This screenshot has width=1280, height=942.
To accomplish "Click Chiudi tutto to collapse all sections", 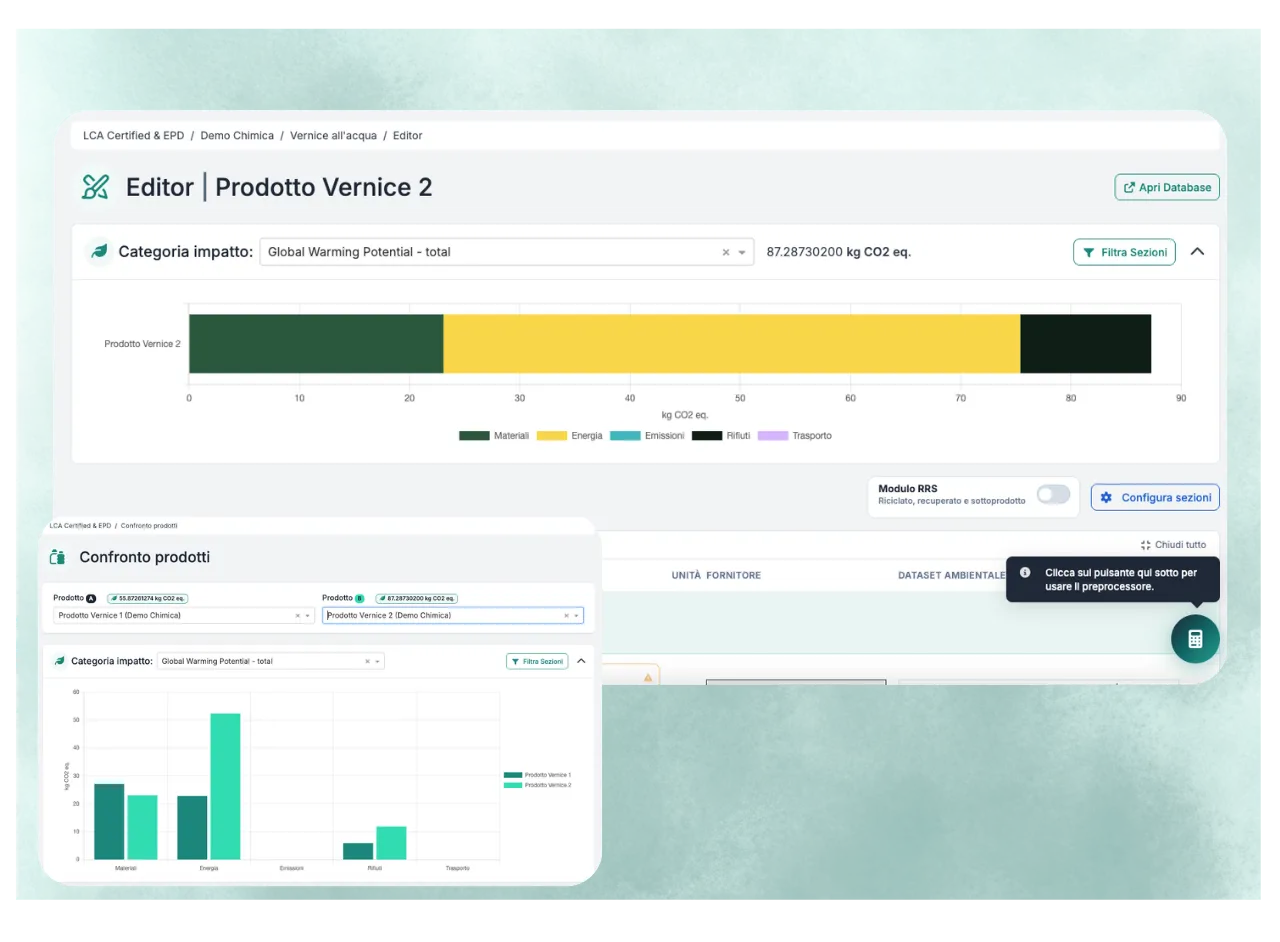I will click(x=1173, y=545).
